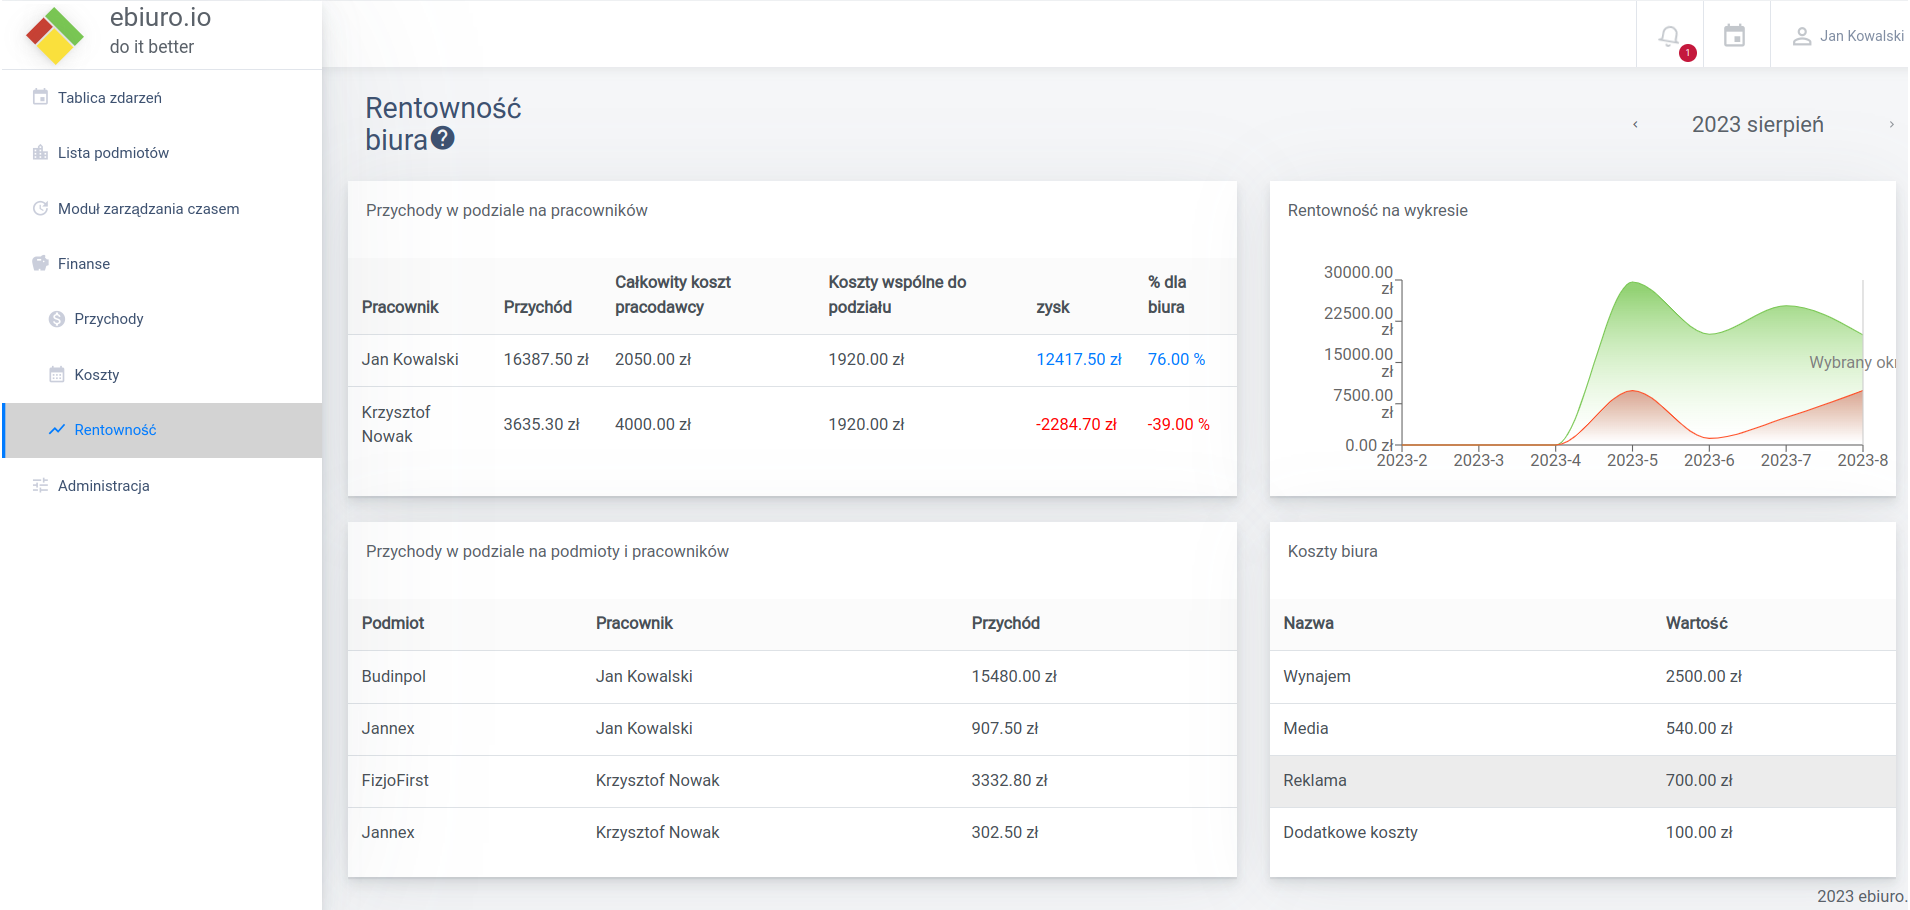This screenshot has height=910, width=1910.
Task: Select Koszty under Finanse
Action: 97,375
